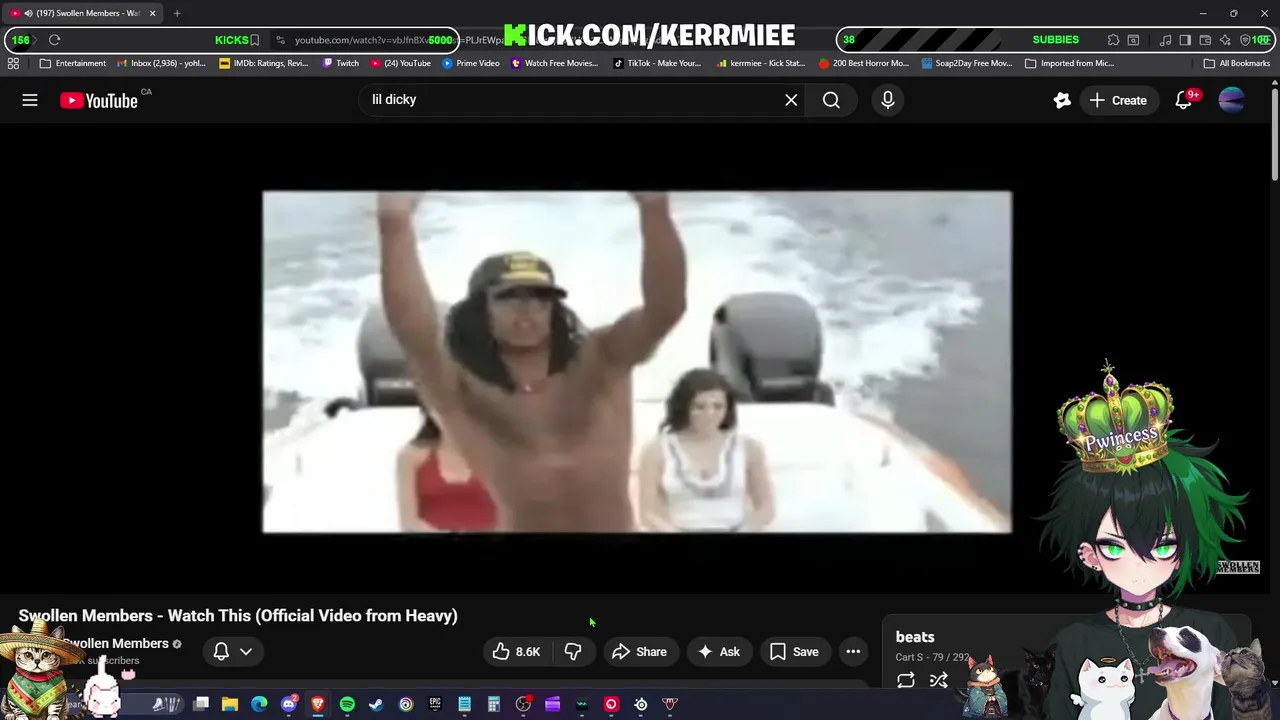
Task: Open Epic Games Launcher from the taskbar
Action: (x=435, y=704)
